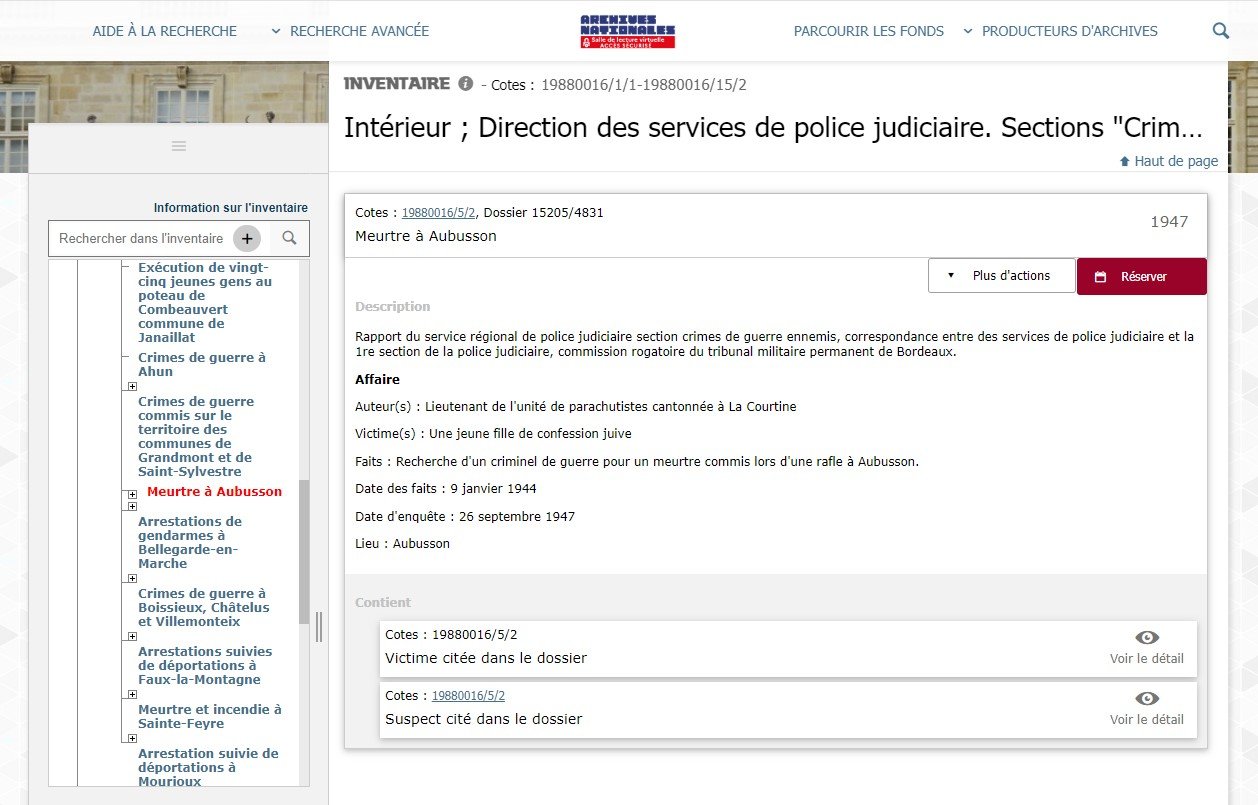The height and width of the screenshot is (805, 1258).
Task: Click the magnifier search icon in top navigation
Action: point(1220,31)
